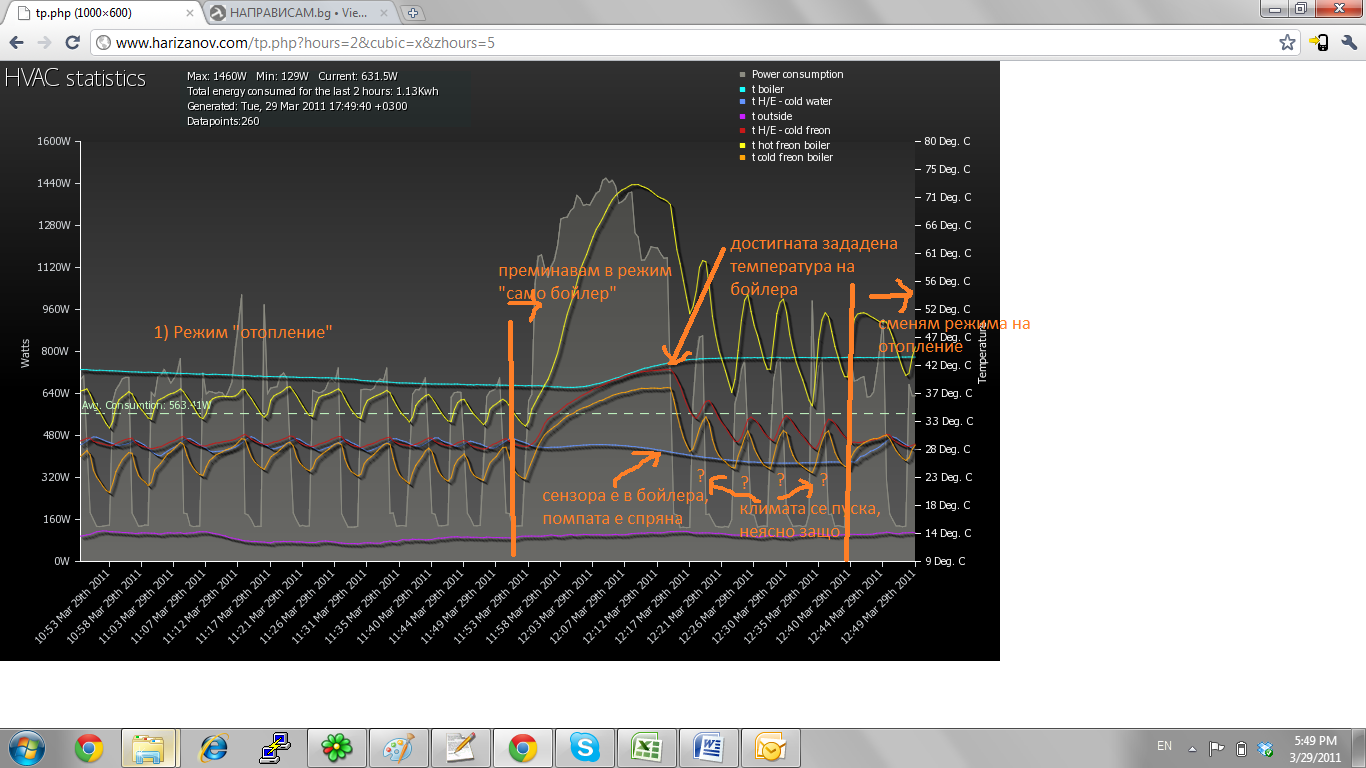1366x768 pixels.
Task: Switch to the НАПРАВИСАМ.bg tab
Action: click(x=295, y=13)
